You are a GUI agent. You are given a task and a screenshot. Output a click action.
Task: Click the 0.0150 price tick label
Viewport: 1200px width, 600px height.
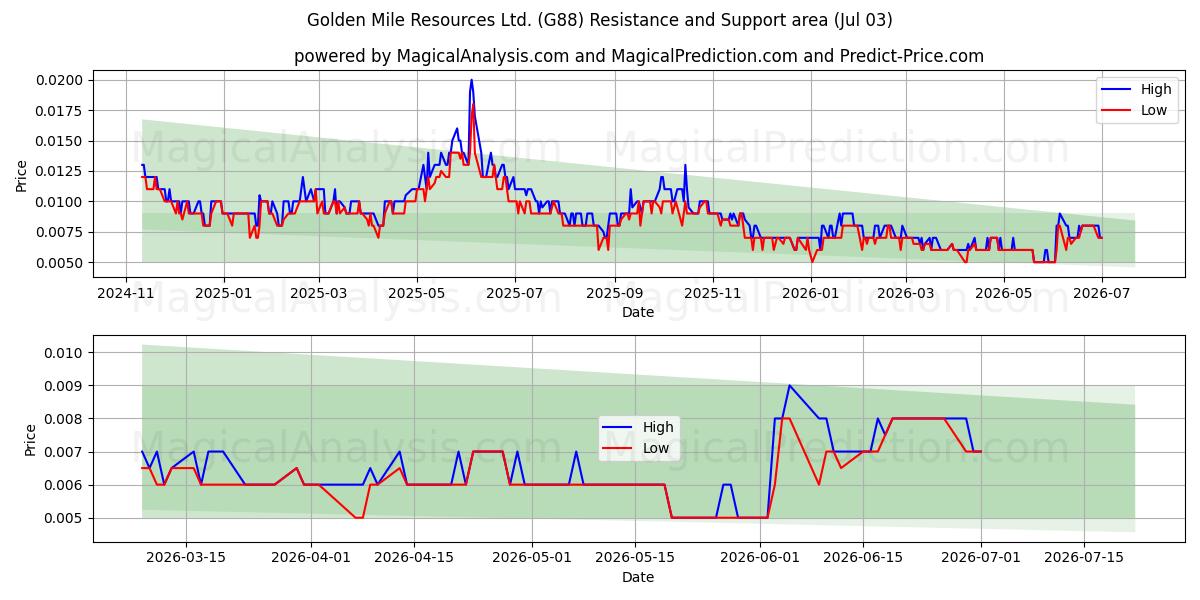[x=61, y=141]
